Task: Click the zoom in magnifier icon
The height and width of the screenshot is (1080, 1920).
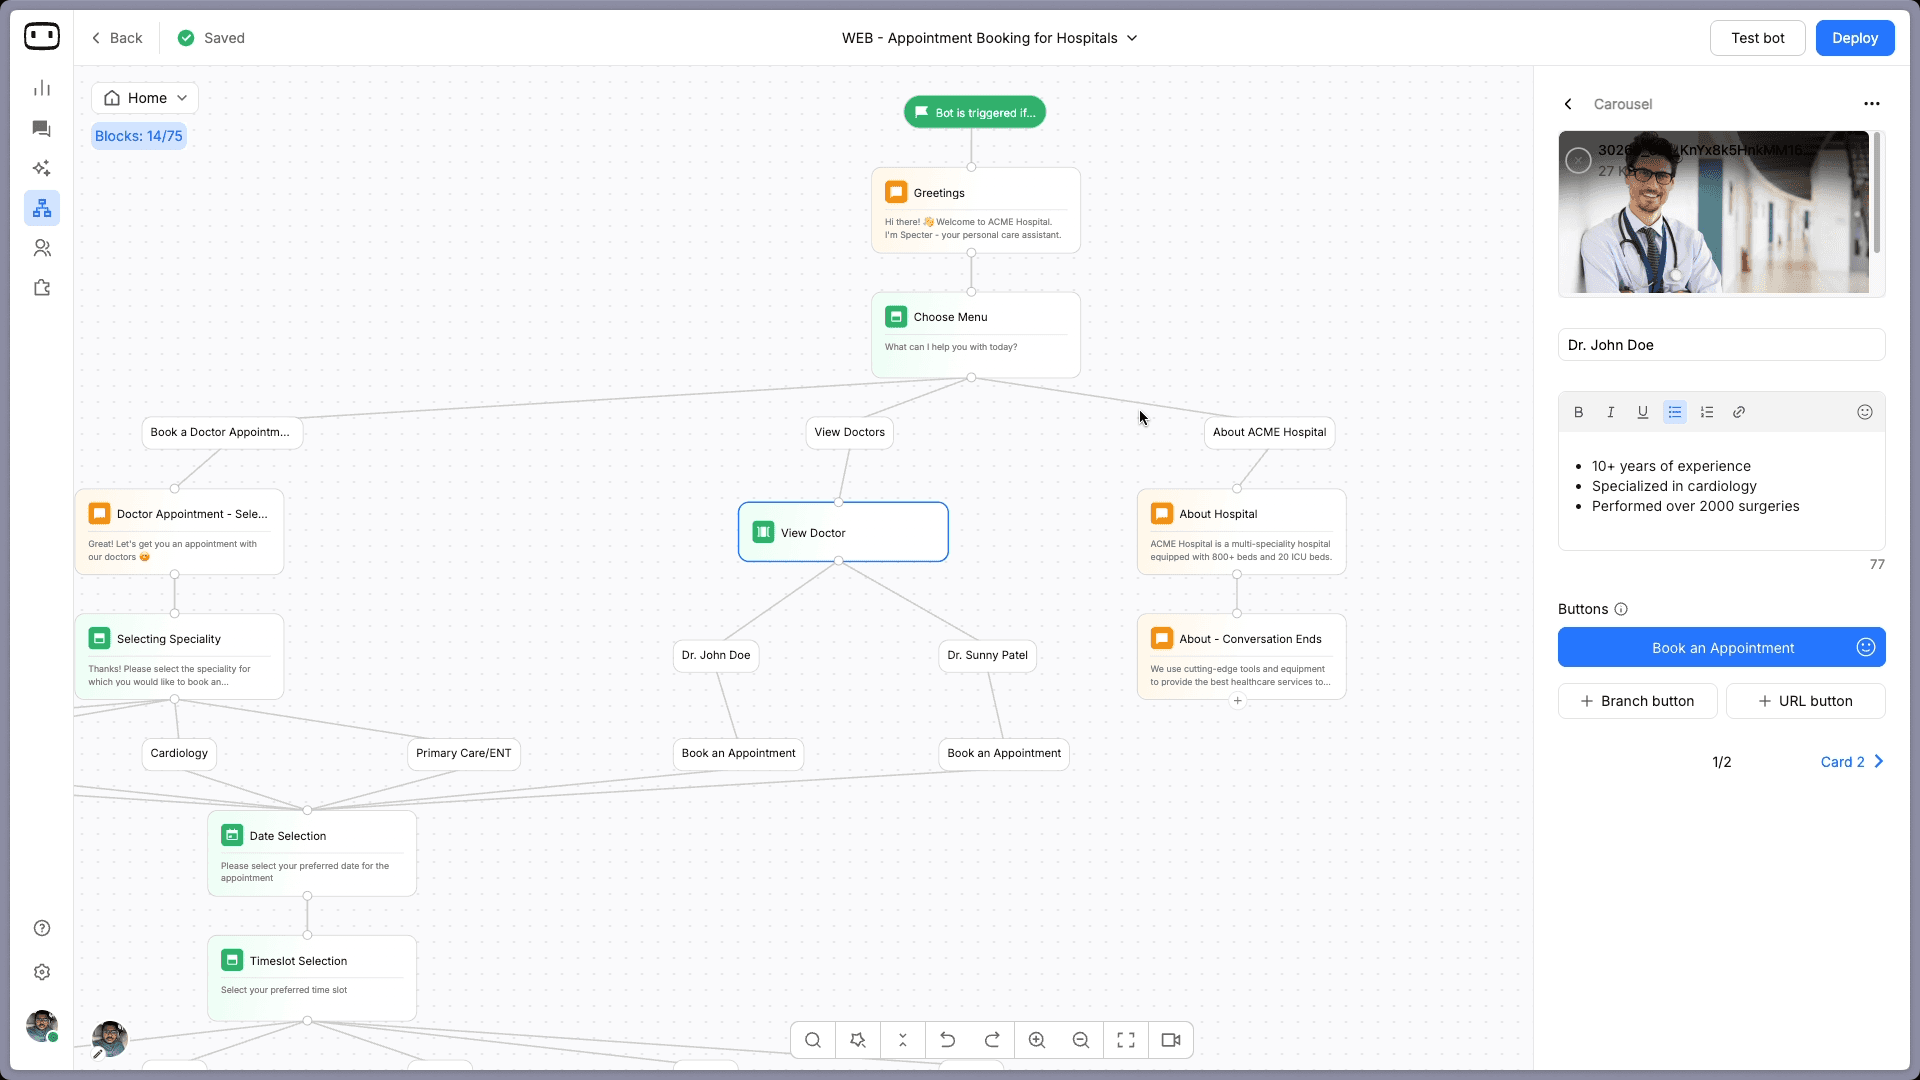Action: pos(1036,1040)
